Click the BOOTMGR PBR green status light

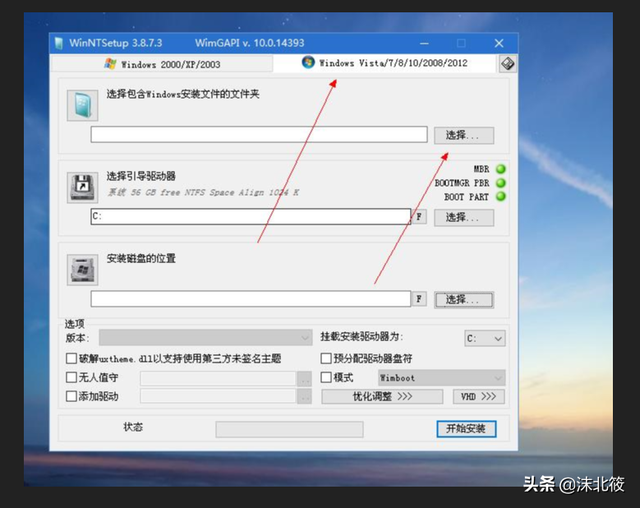500,183
